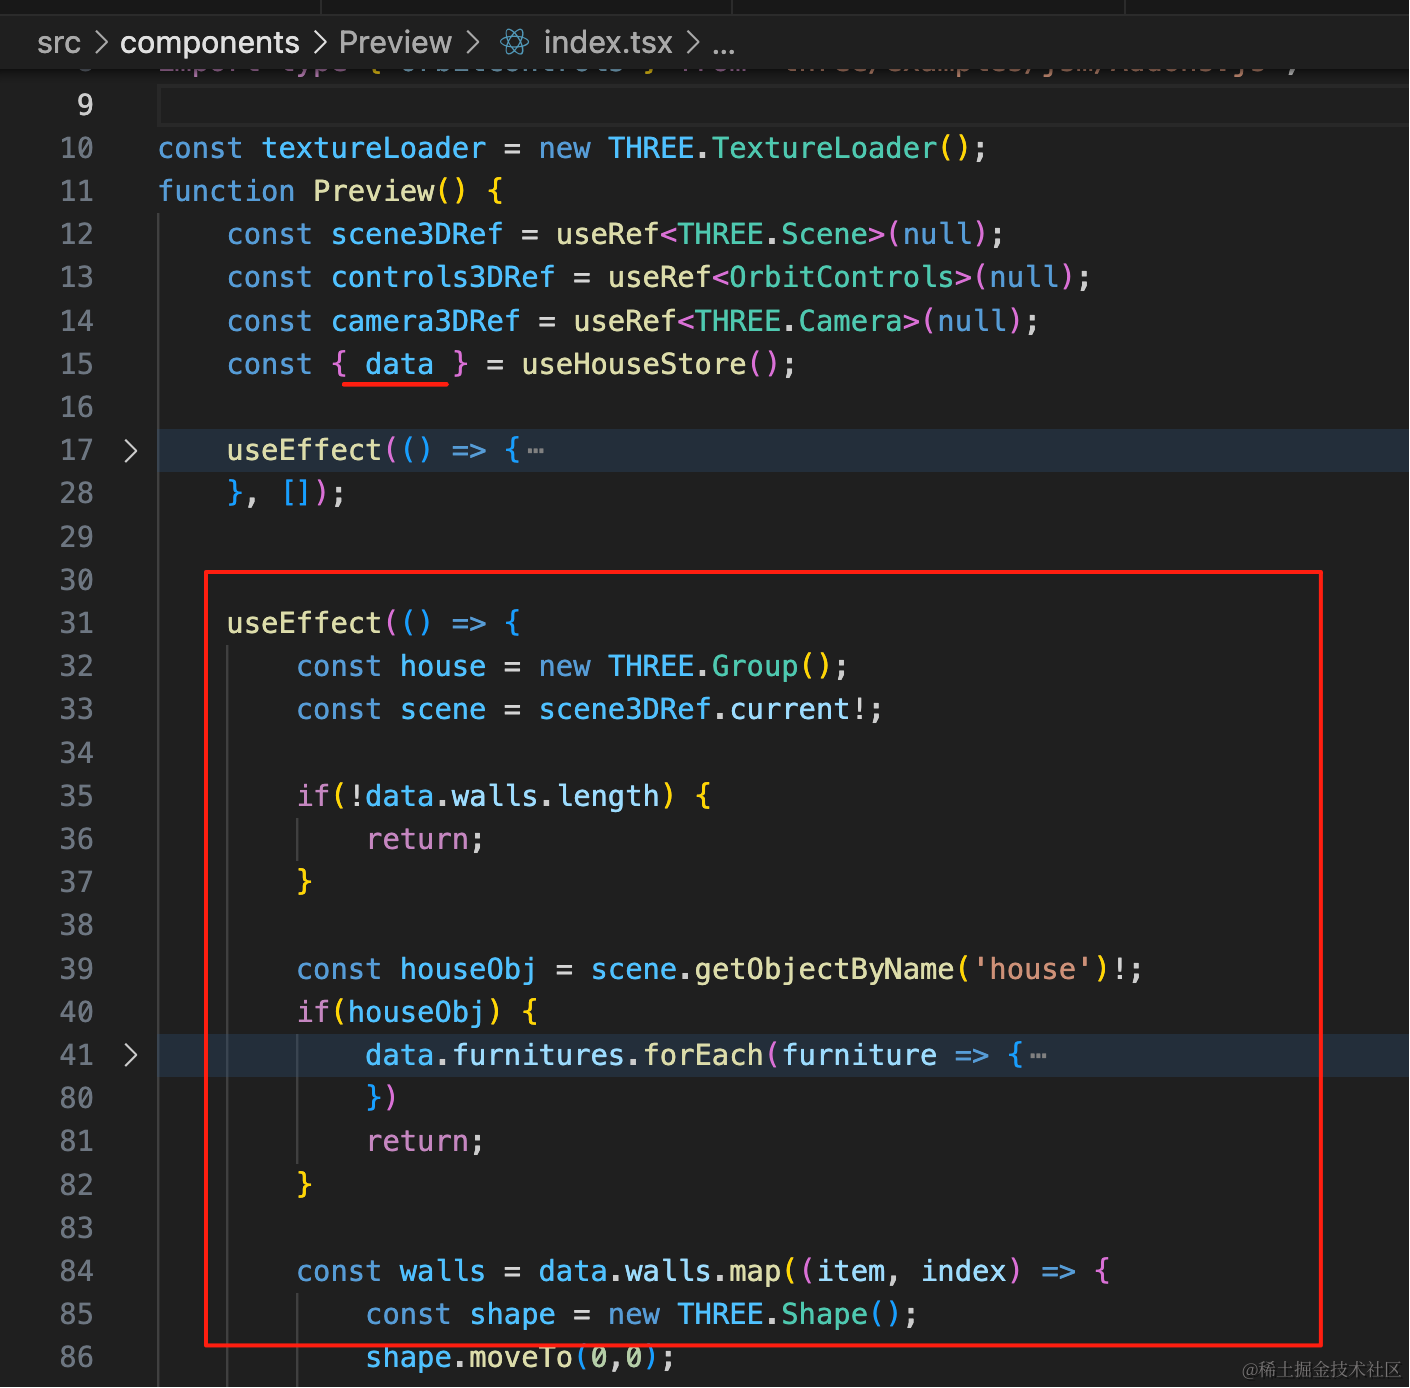Open the 'components' breadcrumb folder
The height and width of the screenshot is (1388, 1410).
[210, 43]
